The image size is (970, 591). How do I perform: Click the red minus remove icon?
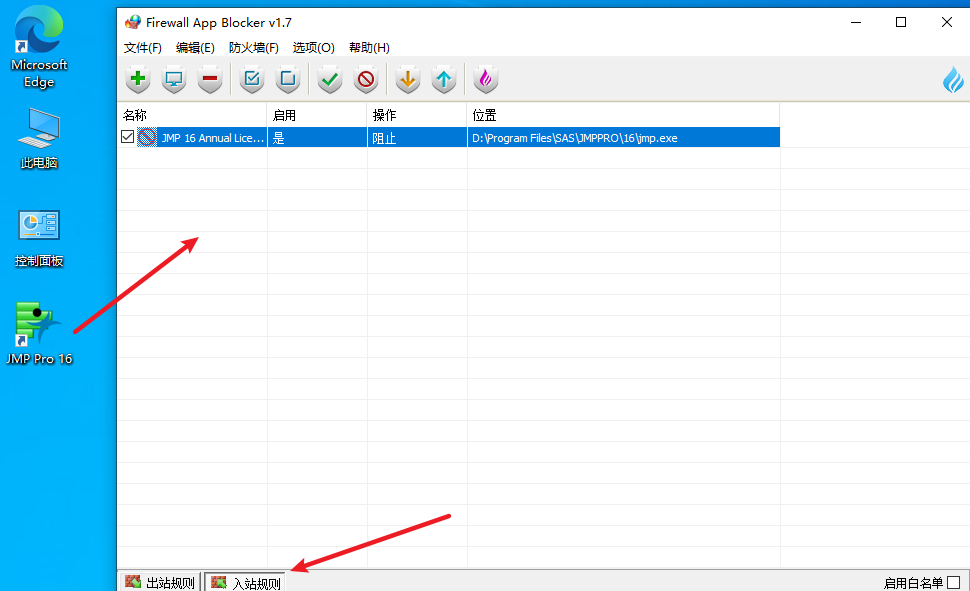tap(209, 79)
